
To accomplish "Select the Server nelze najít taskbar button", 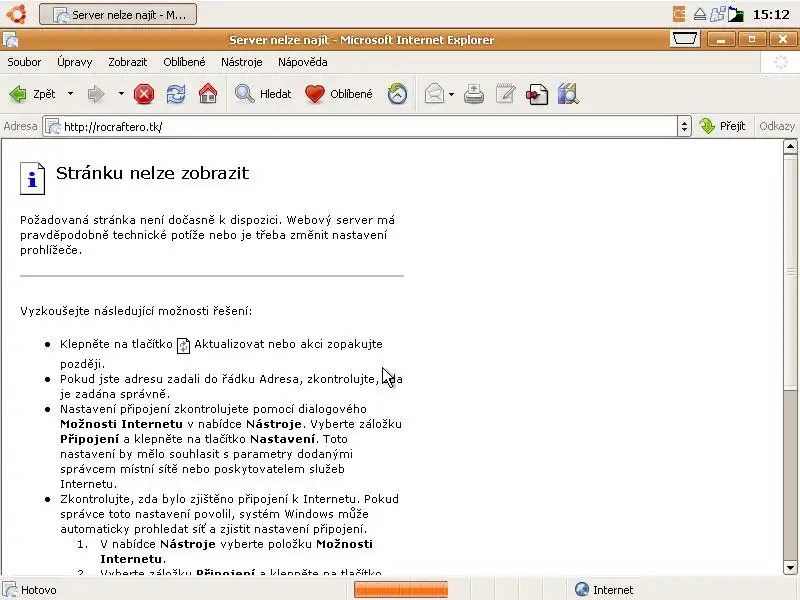I will click(x=118, y=14).
